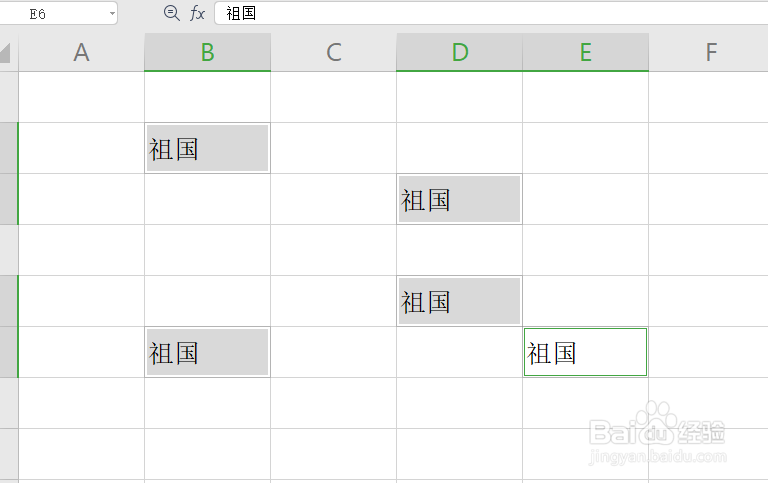Click the empty cell in column A first row

81,97
